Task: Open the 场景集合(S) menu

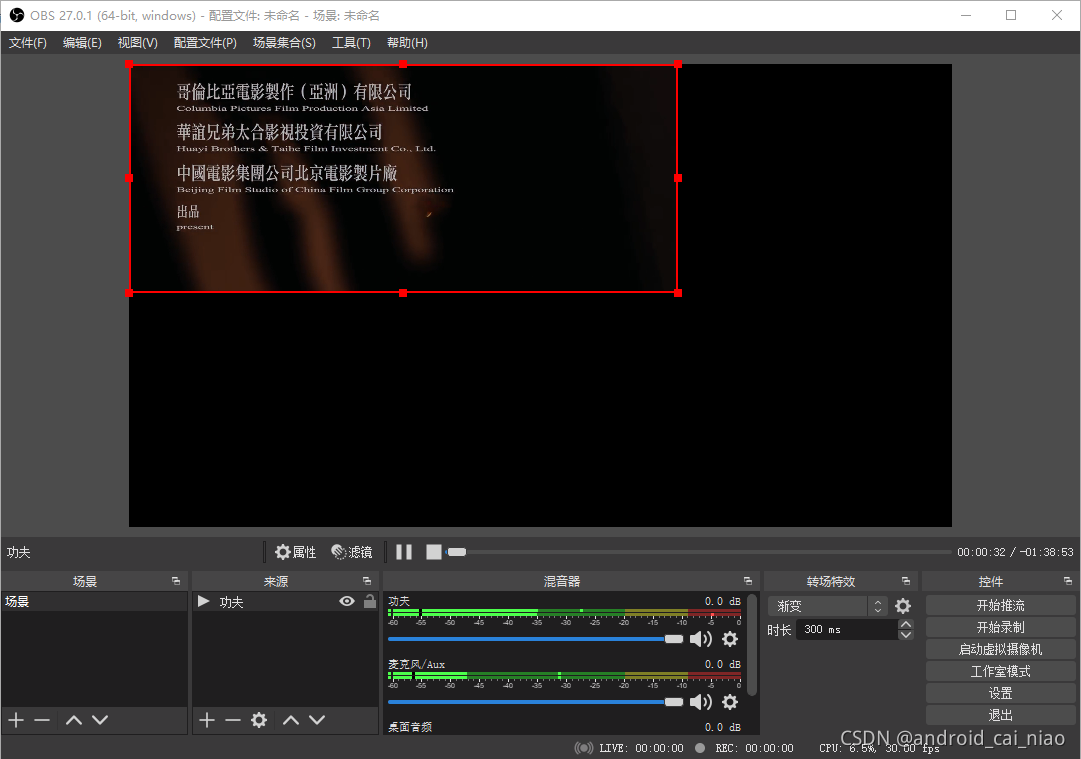Action: click(284, 43)
